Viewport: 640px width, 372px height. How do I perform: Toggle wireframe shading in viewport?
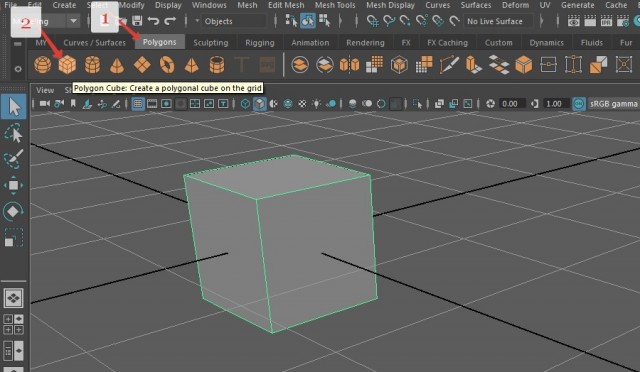(x=245, y=104)
